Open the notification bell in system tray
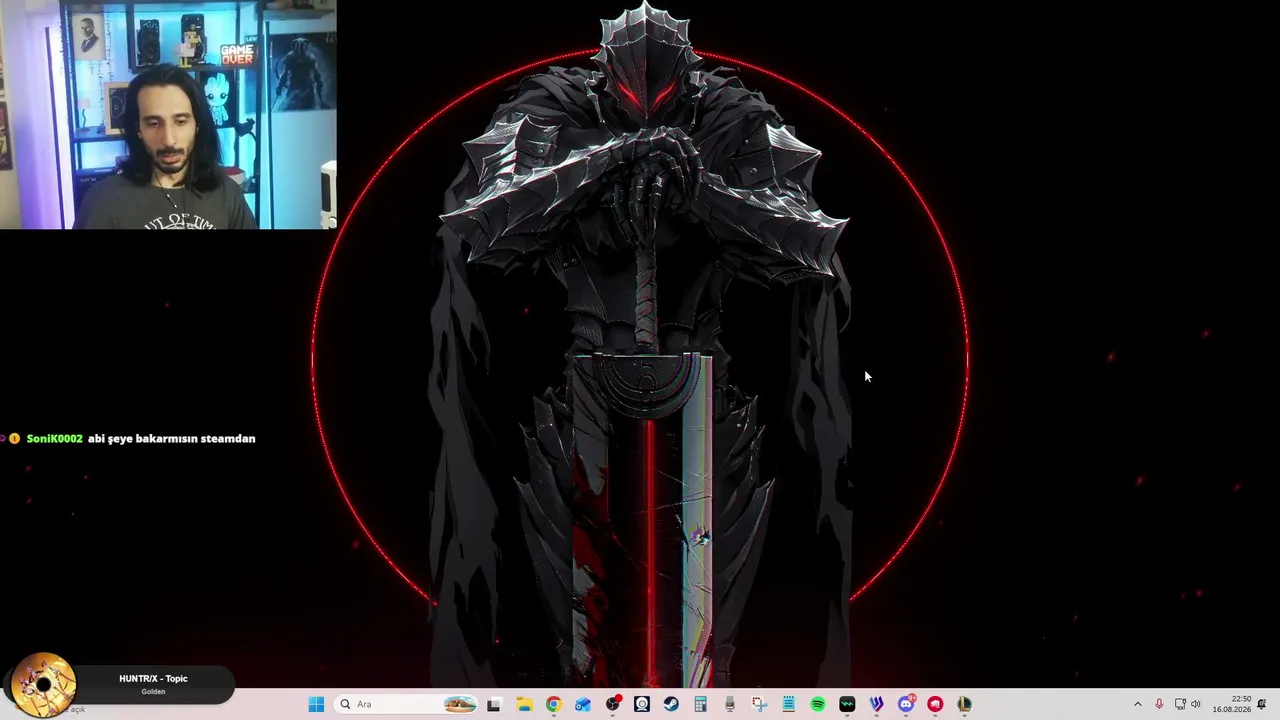 point(1262,704)
